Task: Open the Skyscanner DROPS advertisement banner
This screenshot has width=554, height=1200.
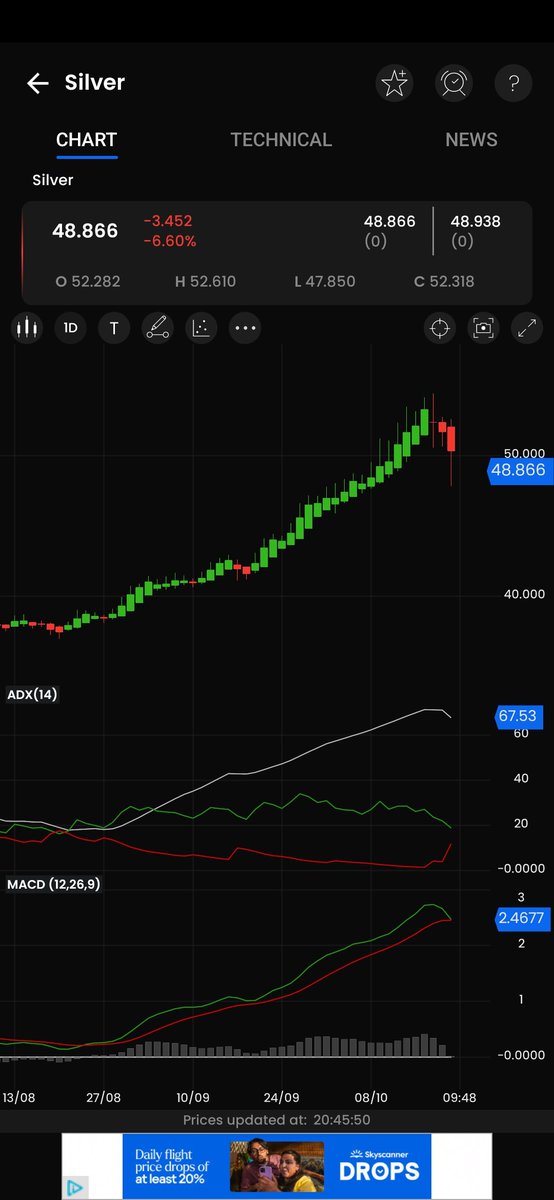Action: 277,1166
